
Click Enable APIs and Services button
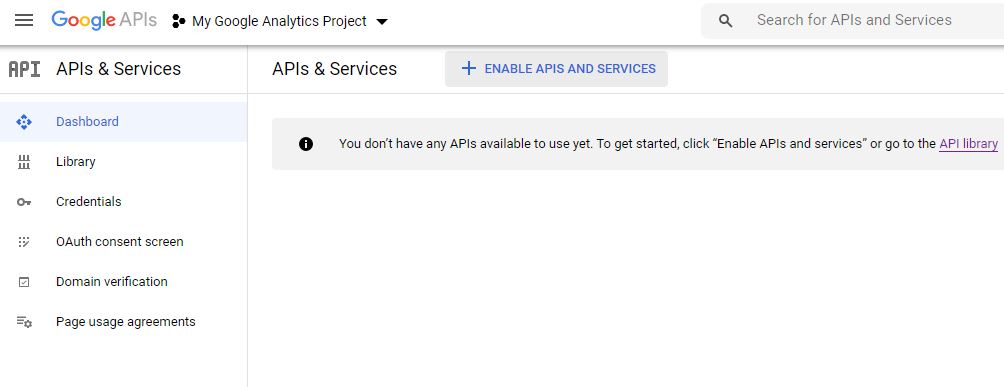(556, 69)
